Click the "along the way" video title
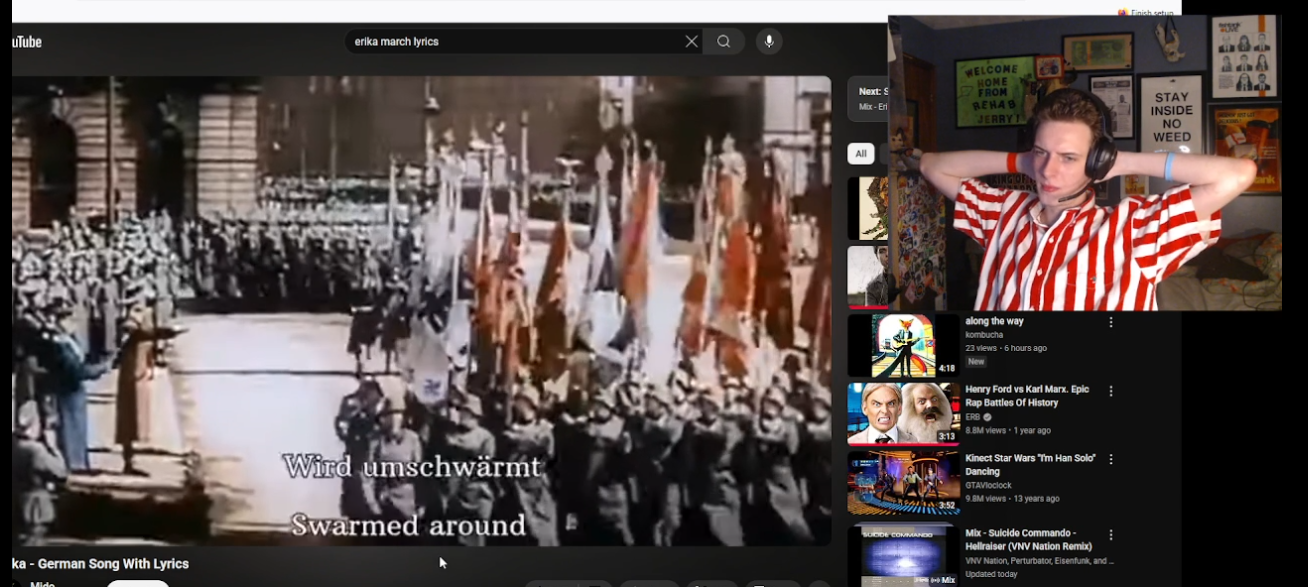The height and width of the screenshot is (587, 1308). click(994, 321)
